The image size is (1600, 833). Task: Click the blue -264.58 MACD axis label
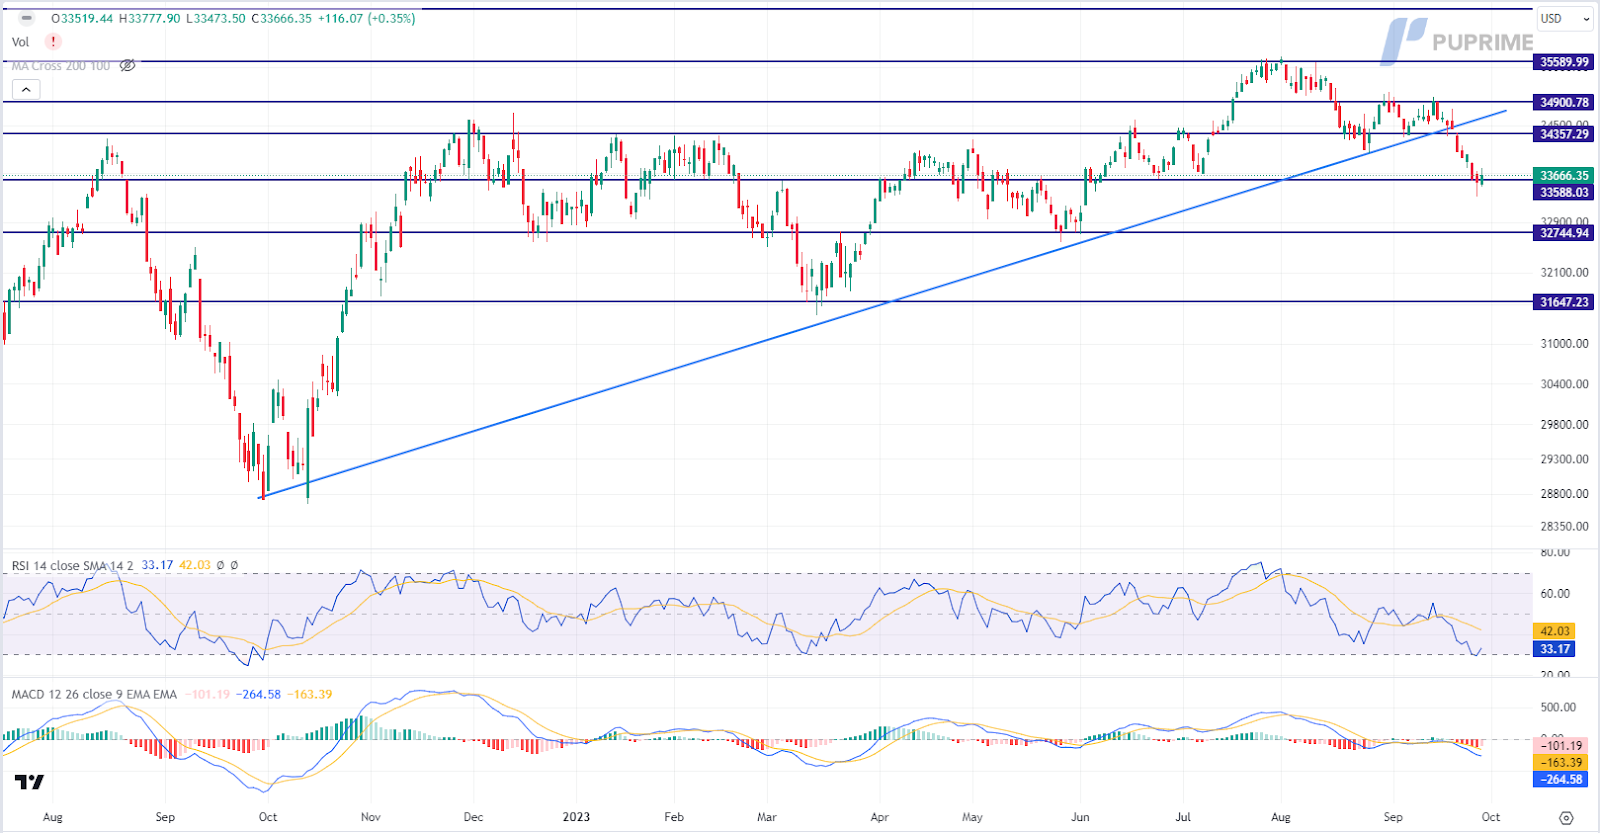1561,780
